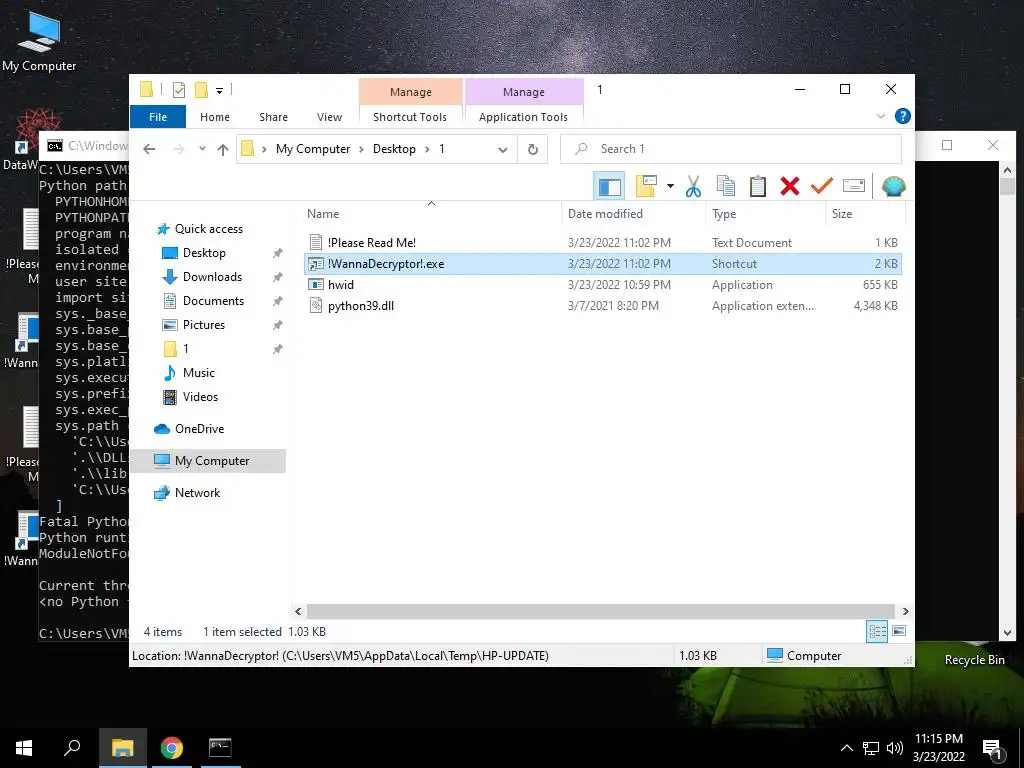
Task: Click the Cut scissors icon
Action: [693, 187]
